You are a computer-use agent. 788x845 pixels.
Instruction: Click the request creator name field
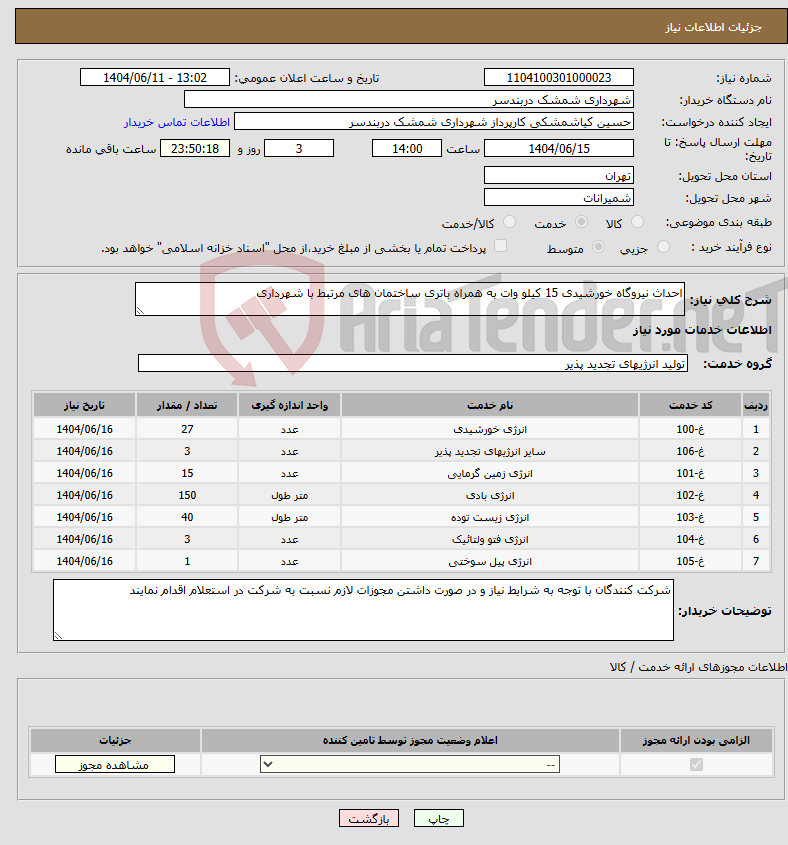[434, 122]
